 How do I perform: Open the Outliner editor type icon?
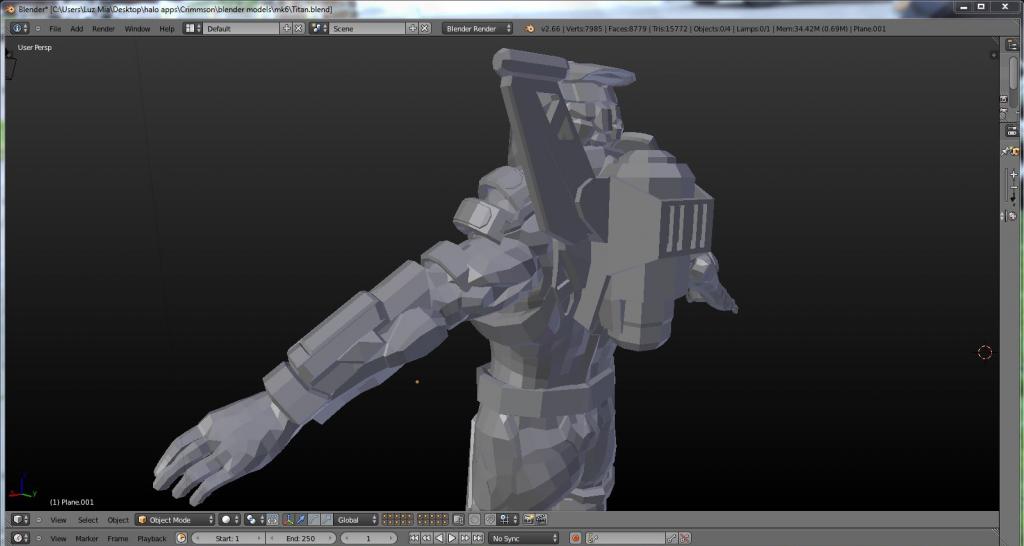point(1012,44)
